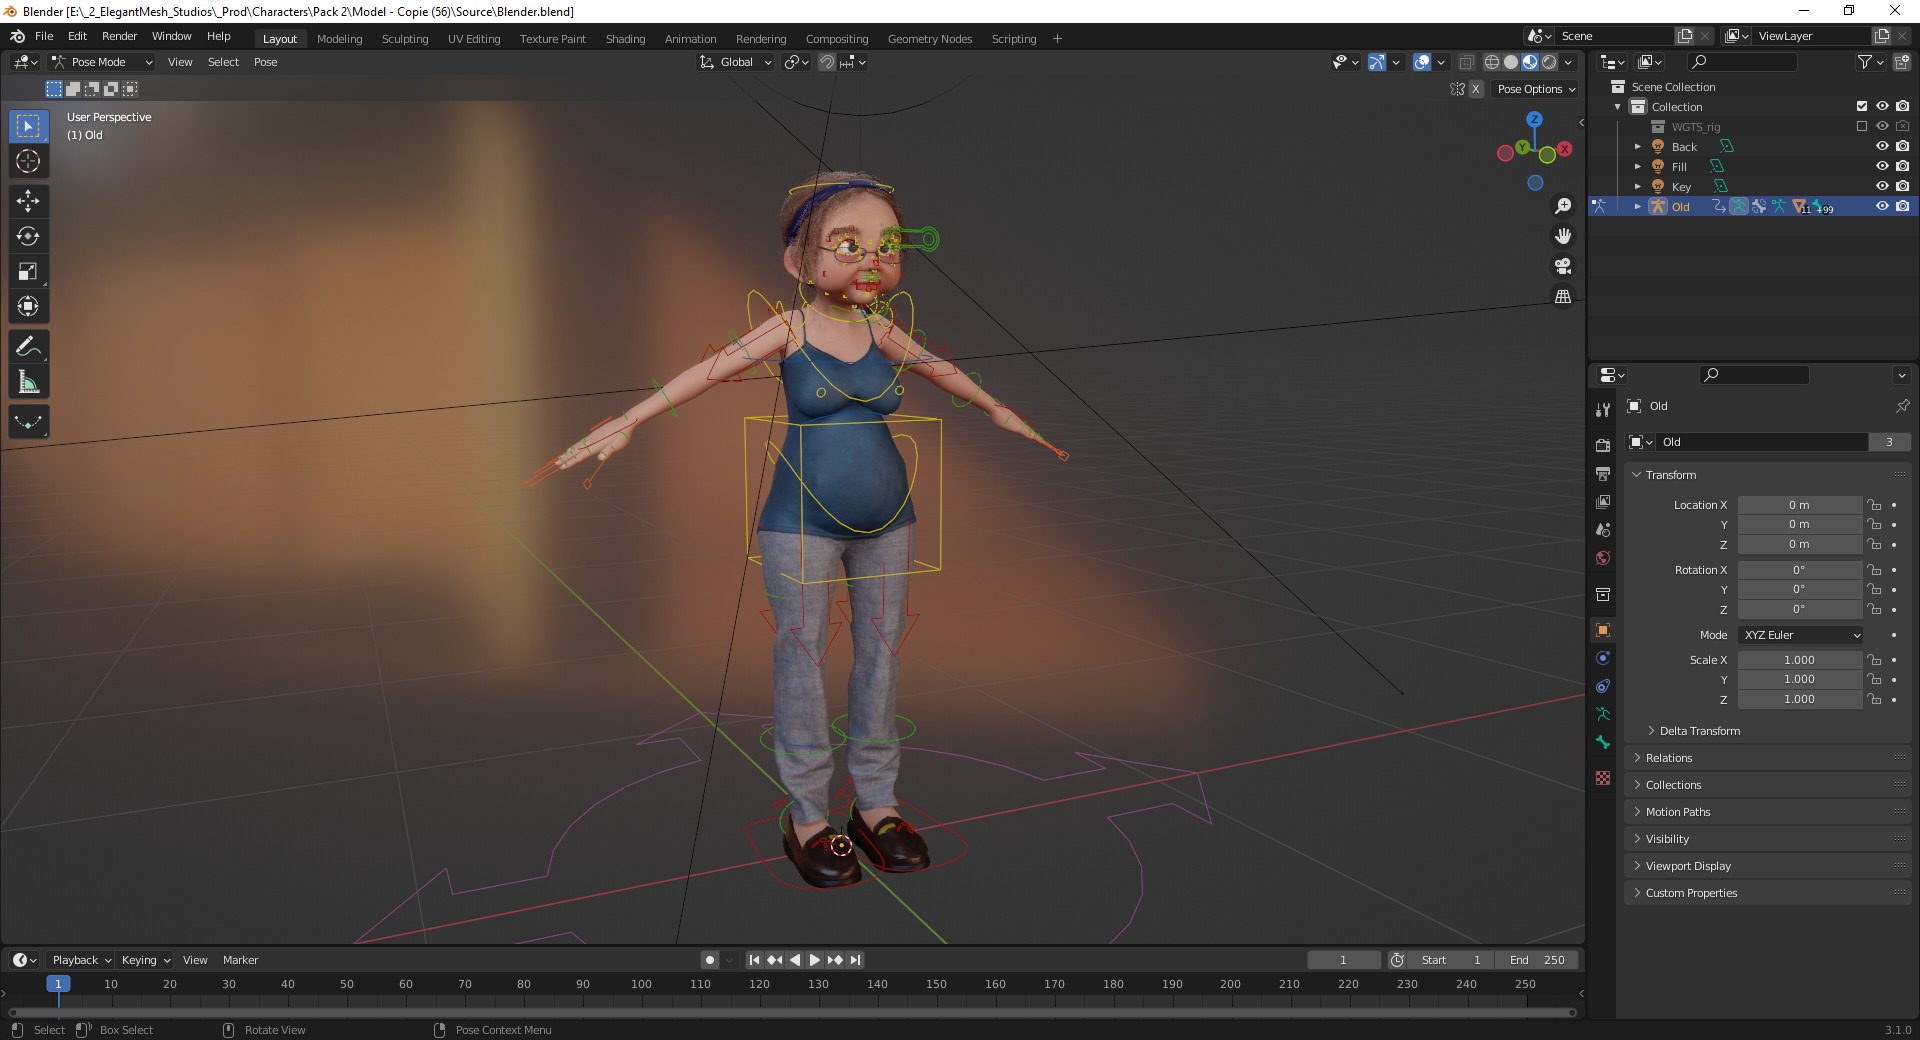The height and width of the screenshot is (1040, 1920).
Task: Open the Render menu
Action: click(x=119, y=36)
